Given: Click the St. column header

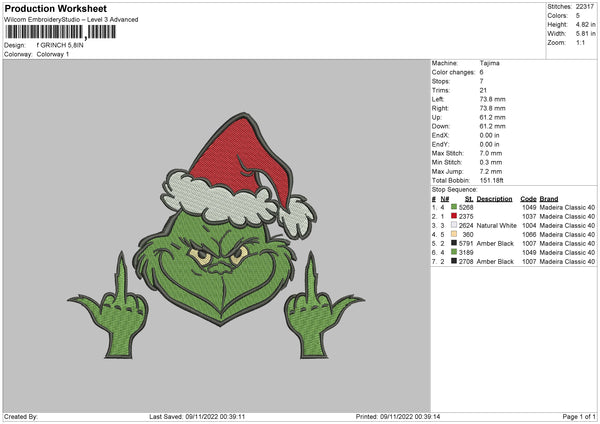Looking at the screenshot, I should coord(469,199).
